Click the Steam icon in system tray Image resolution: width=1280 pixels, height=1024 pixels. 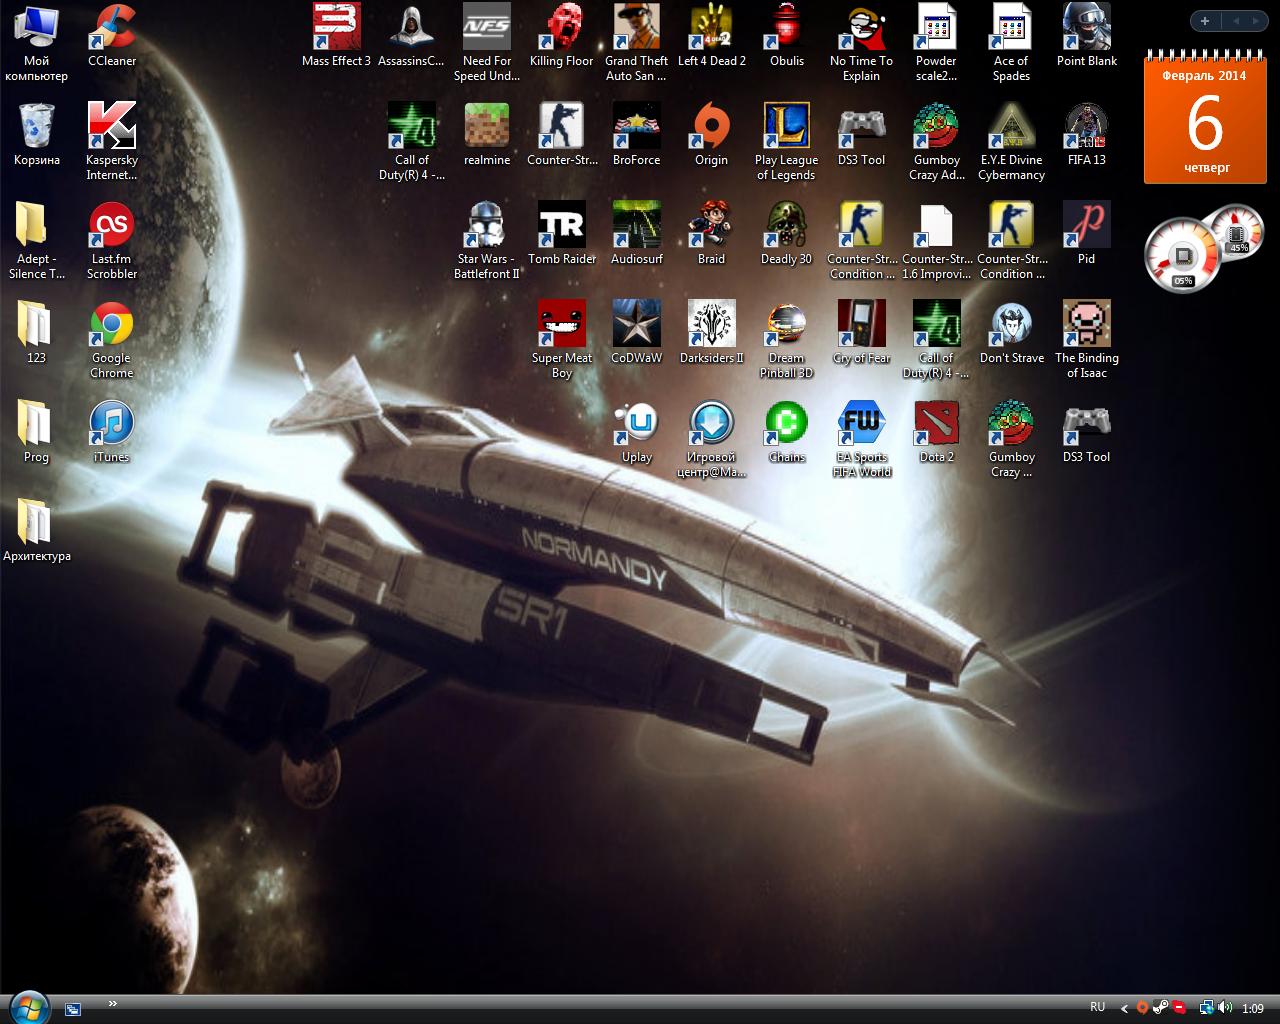1161,1008
